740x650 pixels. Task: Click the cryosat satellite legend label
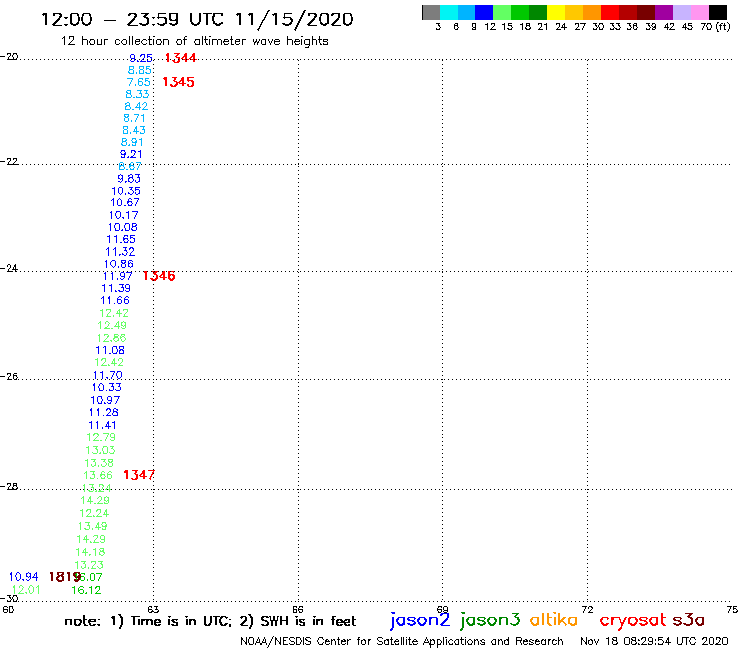632,621
